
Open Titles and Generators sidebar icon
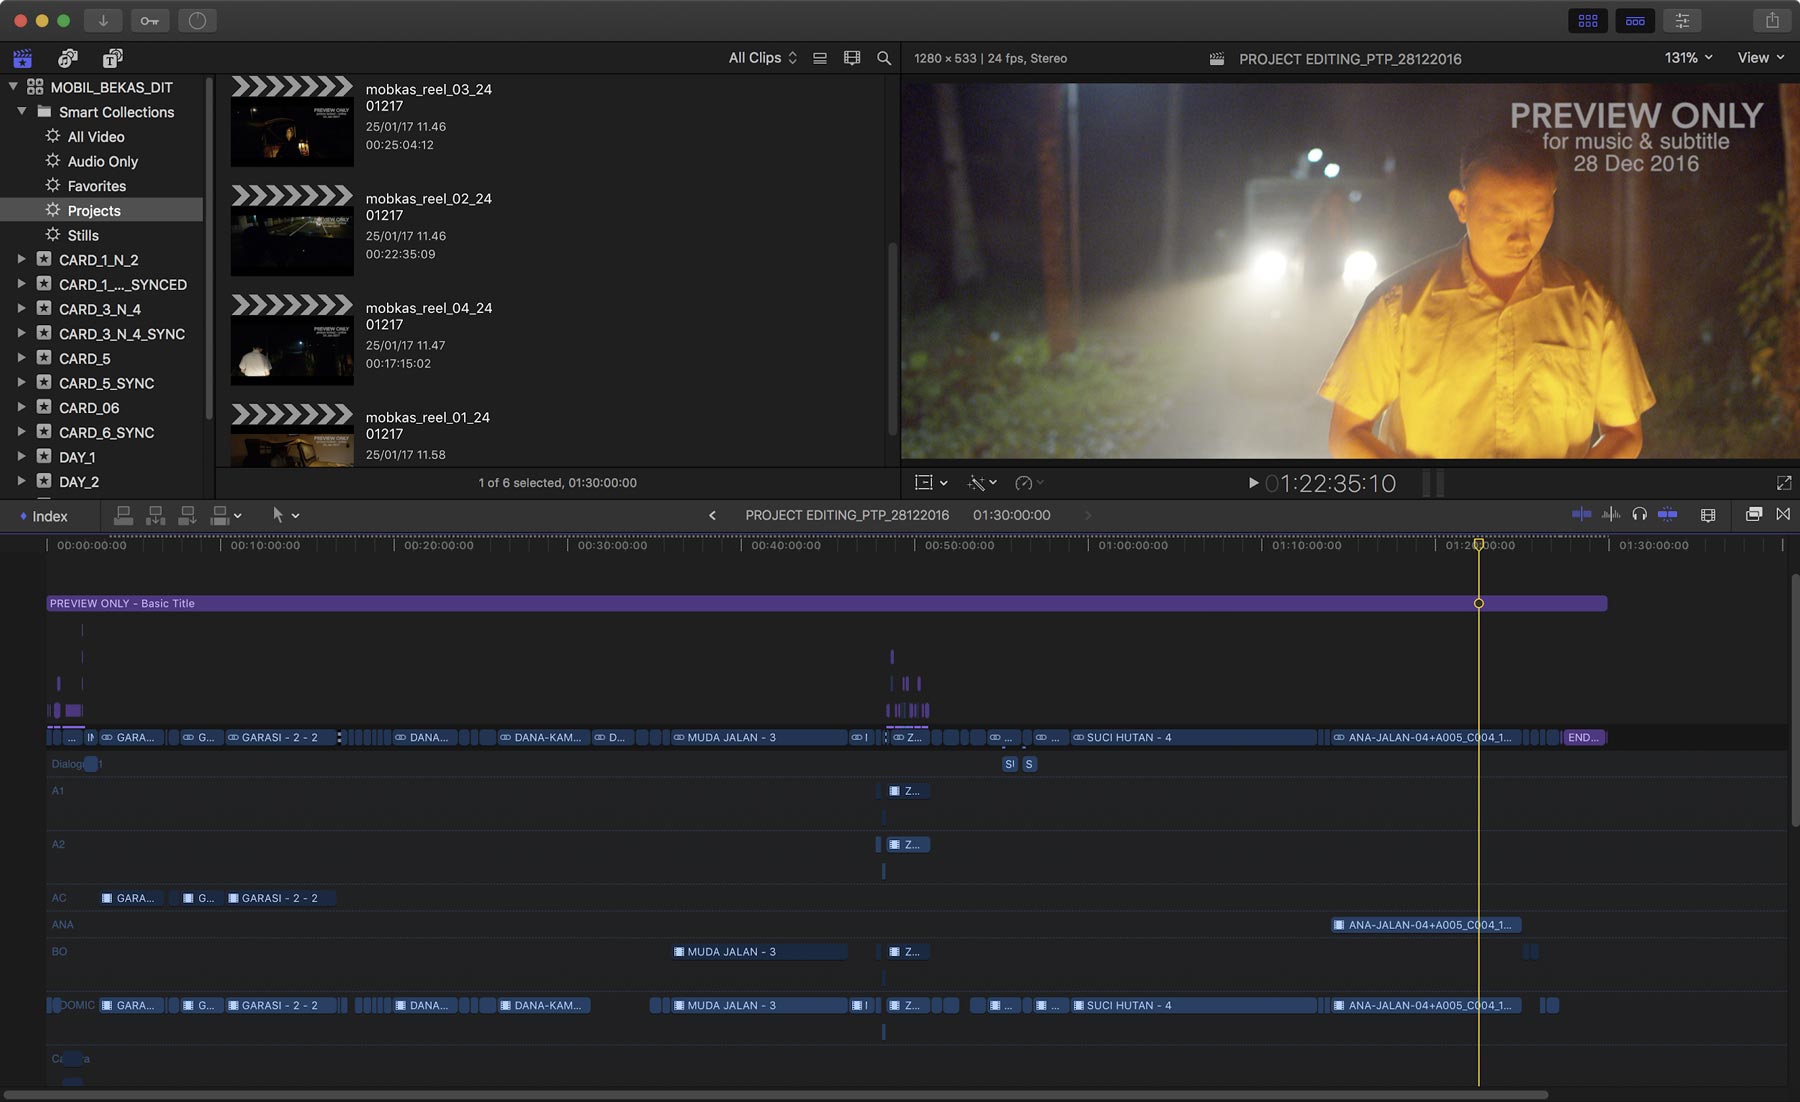point(112,58)
